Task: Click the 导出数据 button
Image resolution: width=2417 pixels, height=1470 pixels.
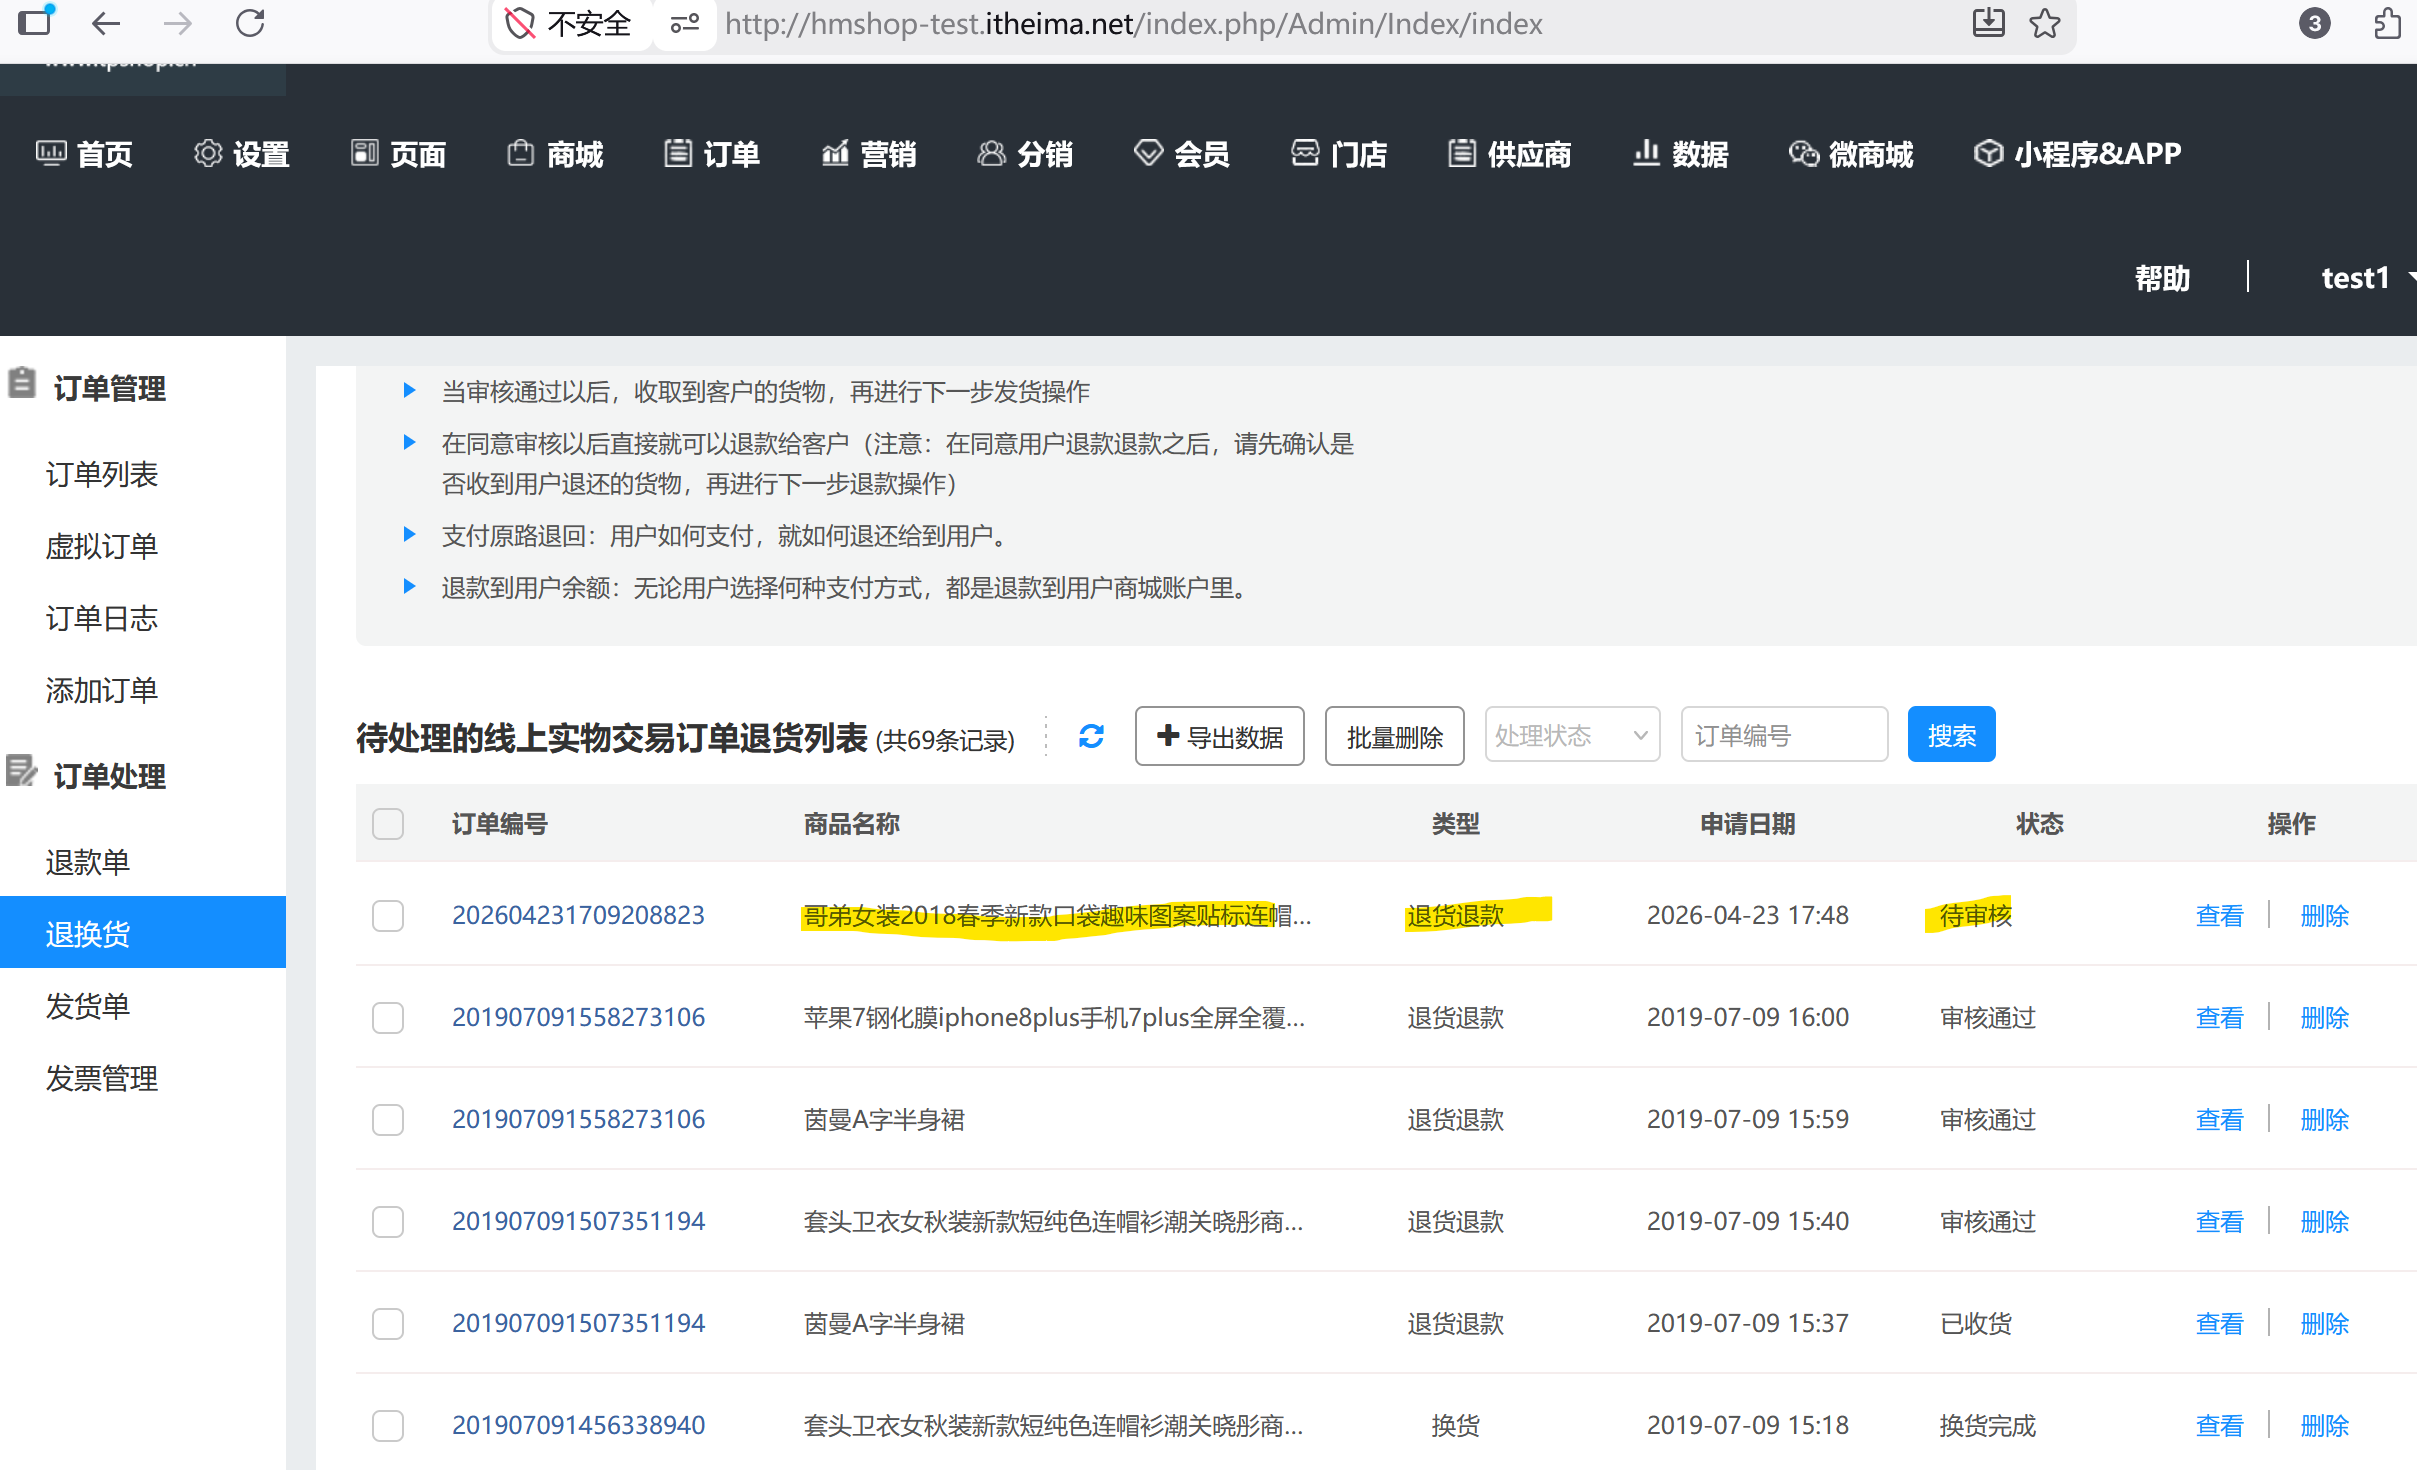Action: pyautogui.click(x=1219, y=736)
